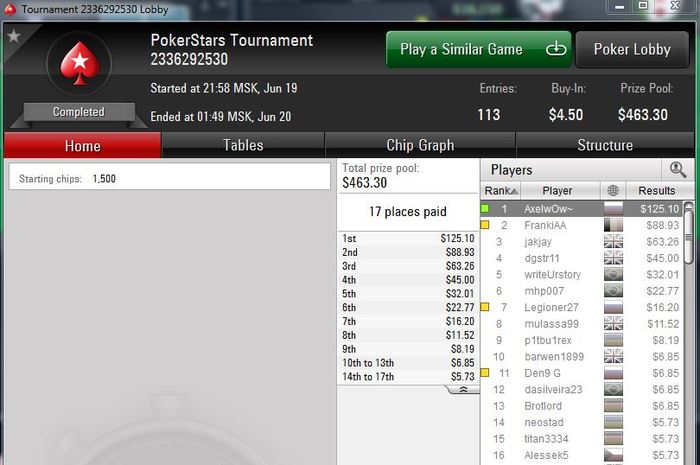Click the favorite star icon in the corner
Screen dimensions: 700x465
click(x=13, y=36)
